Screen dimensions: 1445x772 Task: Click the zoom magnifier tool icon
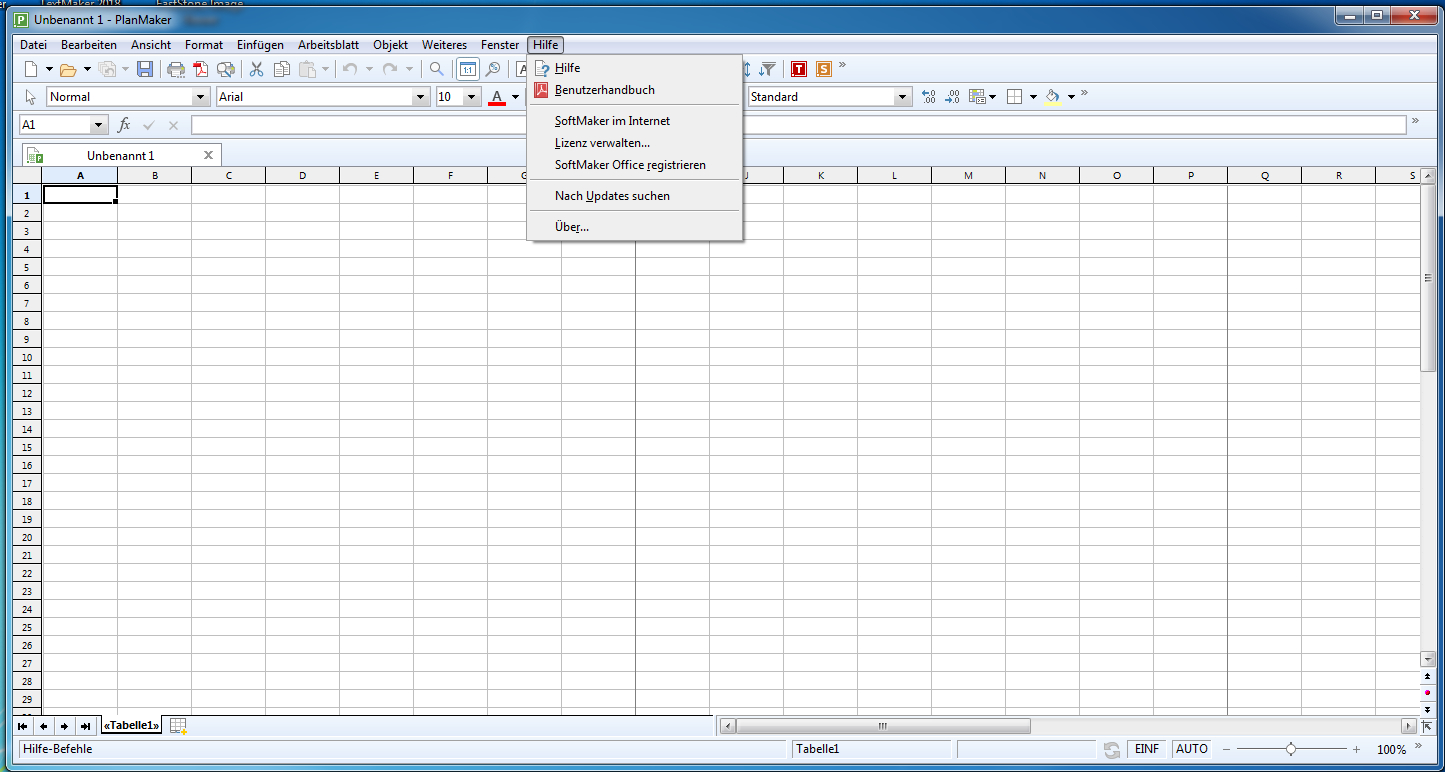point(492,69)
